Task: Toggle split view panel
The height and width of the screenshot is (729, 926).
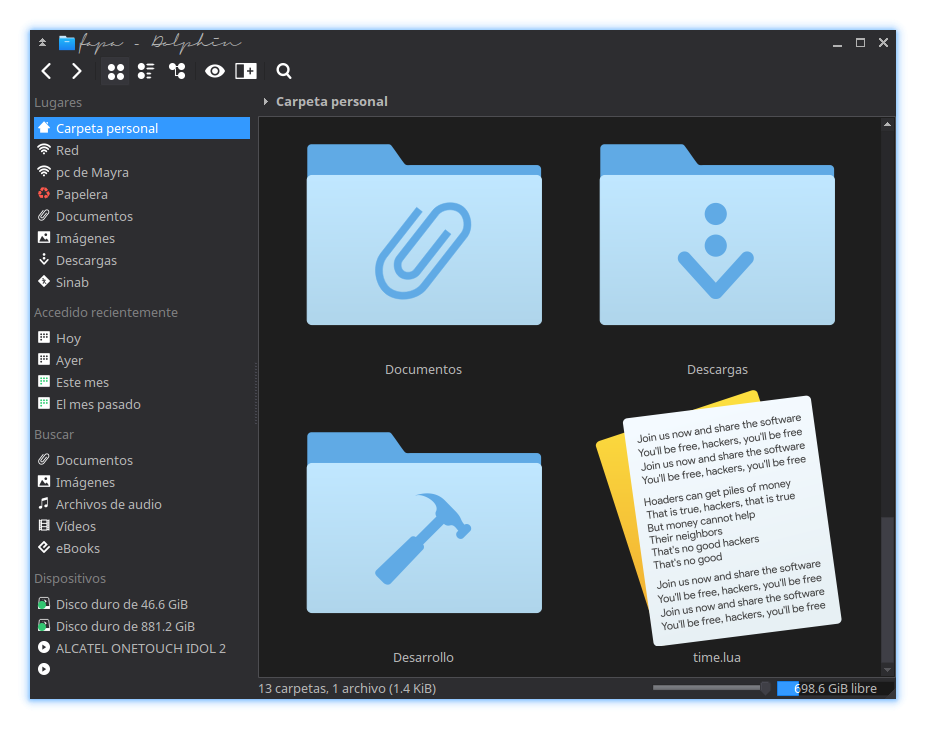Action: (x=246, y=71)
